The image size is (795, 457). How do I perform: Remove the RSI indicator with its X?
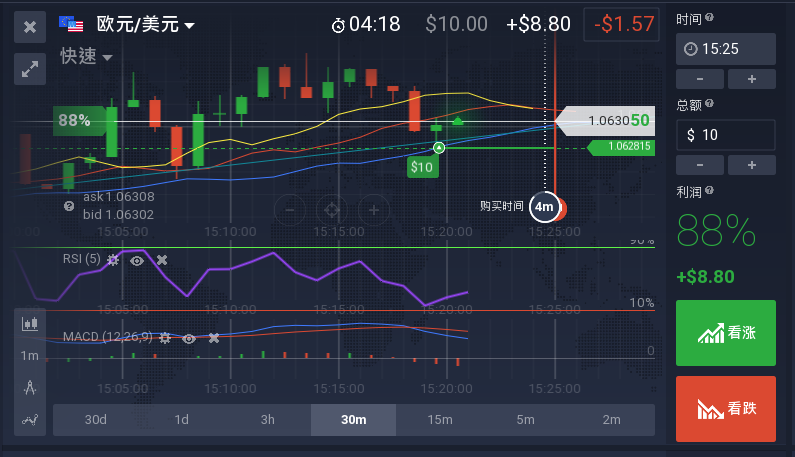tap(162, 260)
